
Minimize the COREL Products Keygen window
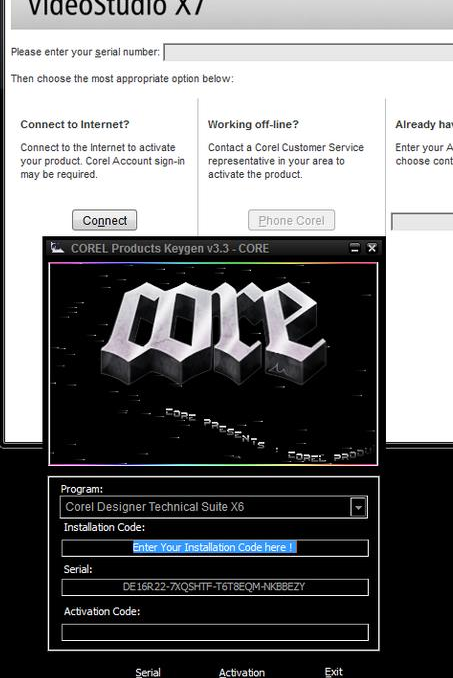click(354, 248)
